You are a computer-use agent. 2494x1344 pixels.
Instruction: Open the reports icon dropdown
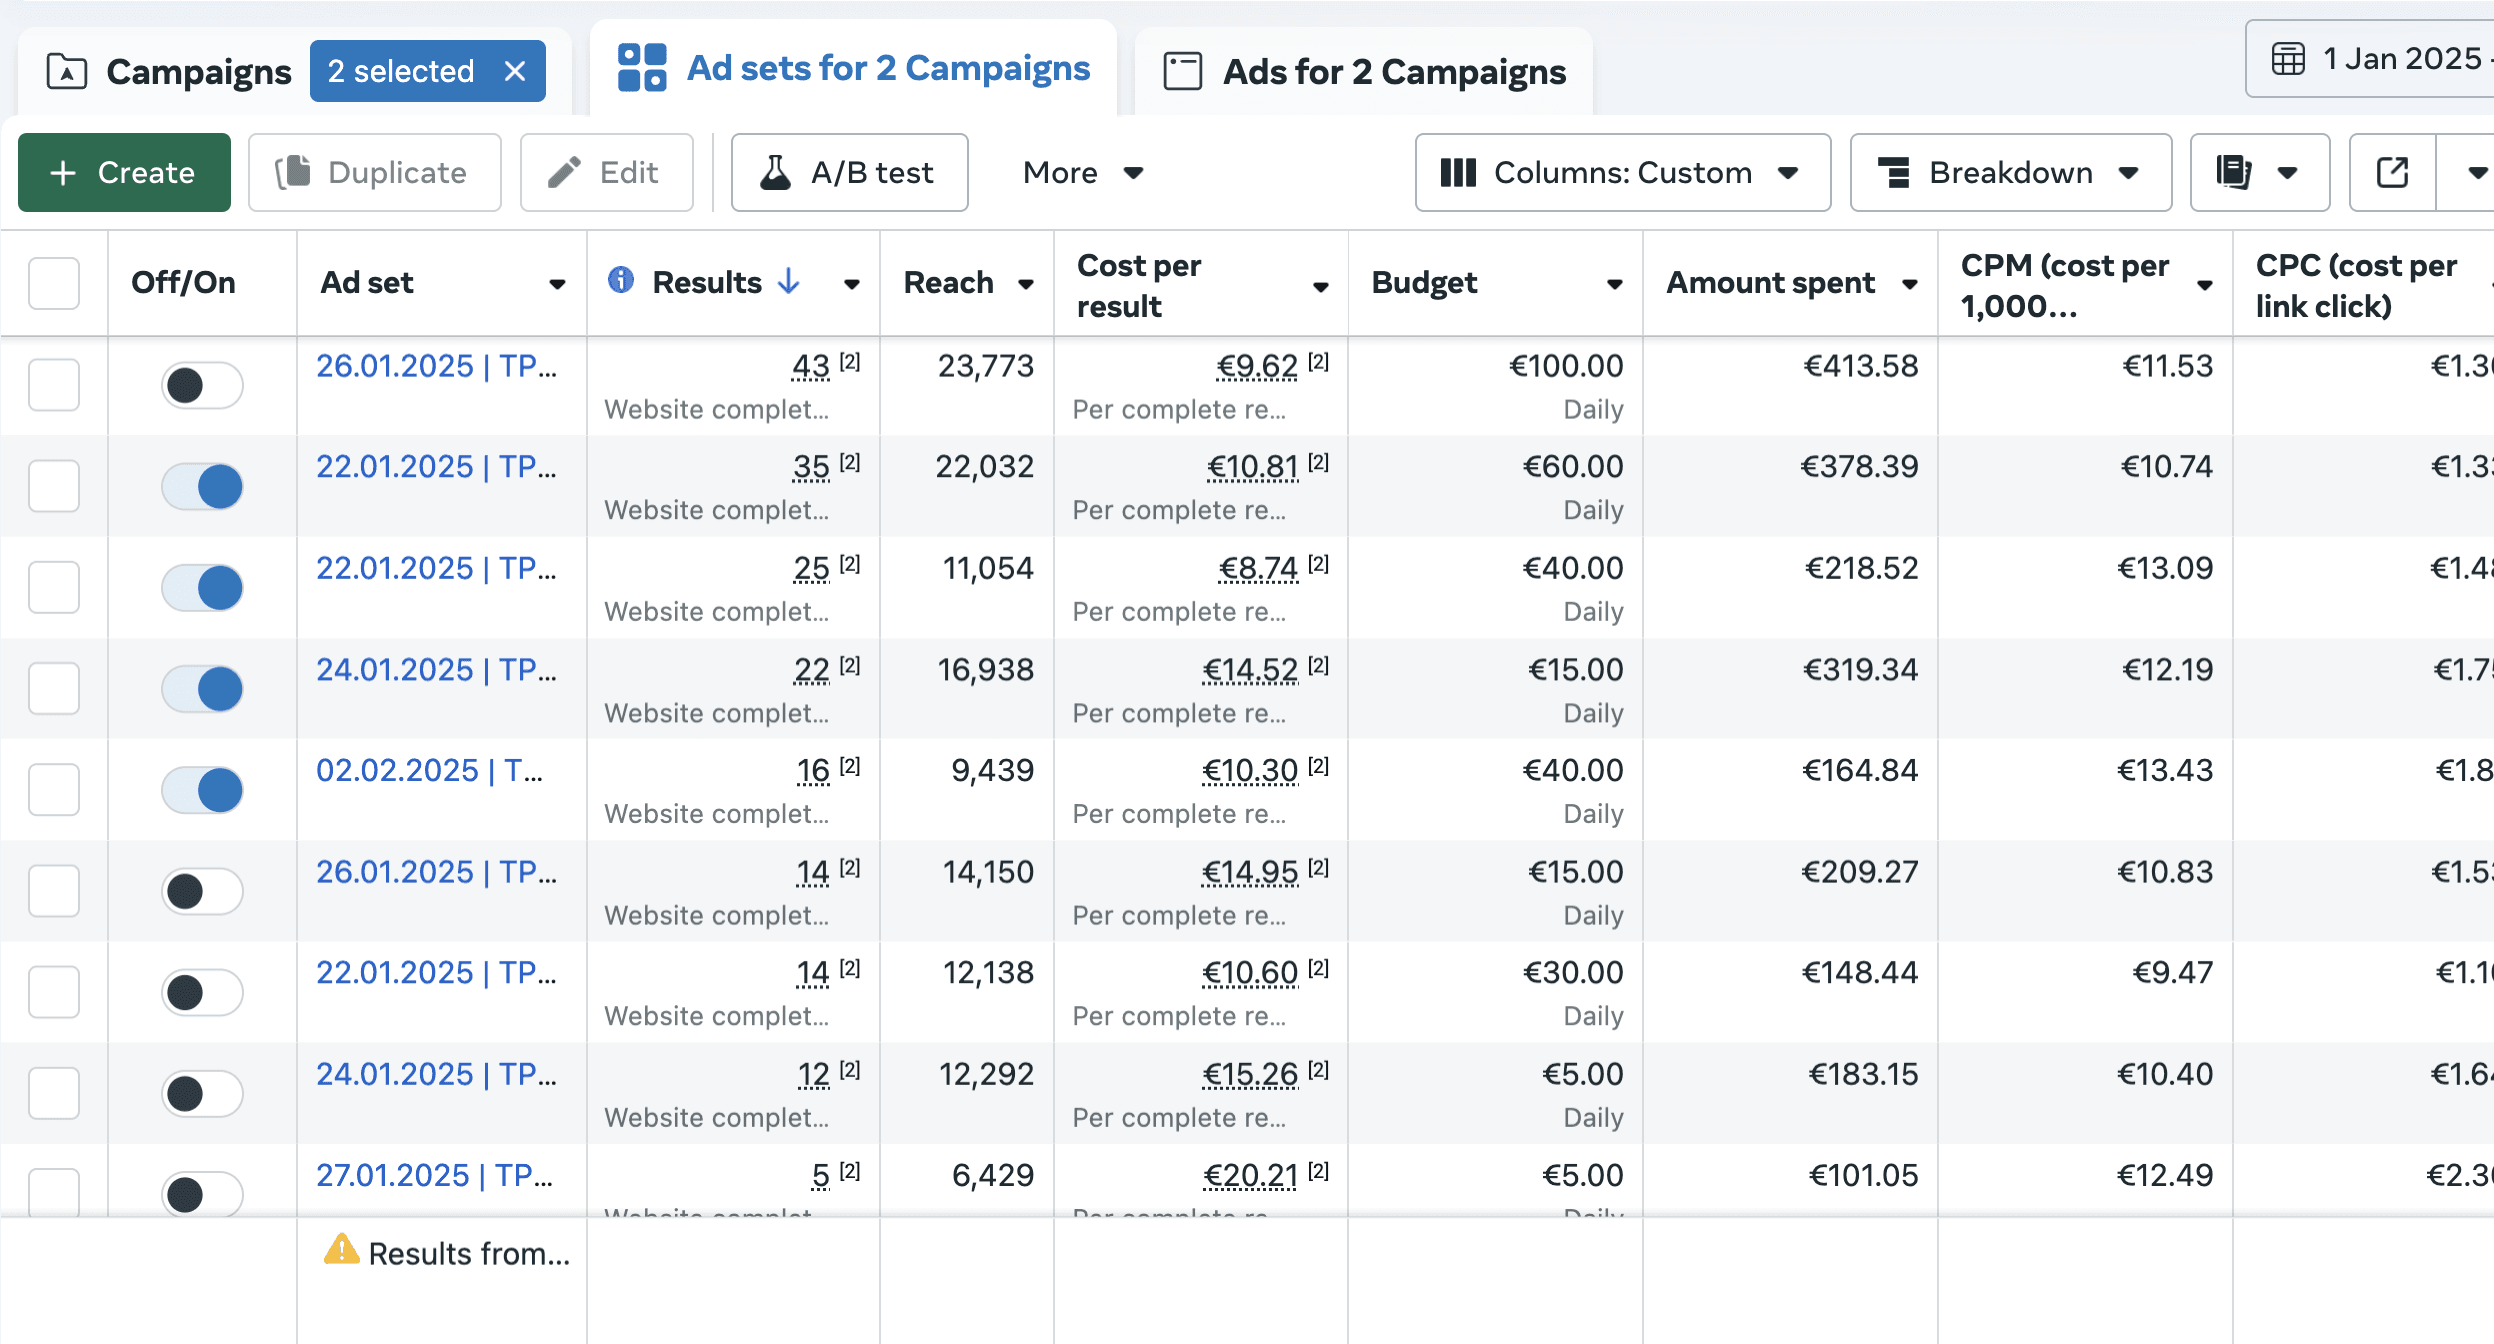(x=2258, y=172)
